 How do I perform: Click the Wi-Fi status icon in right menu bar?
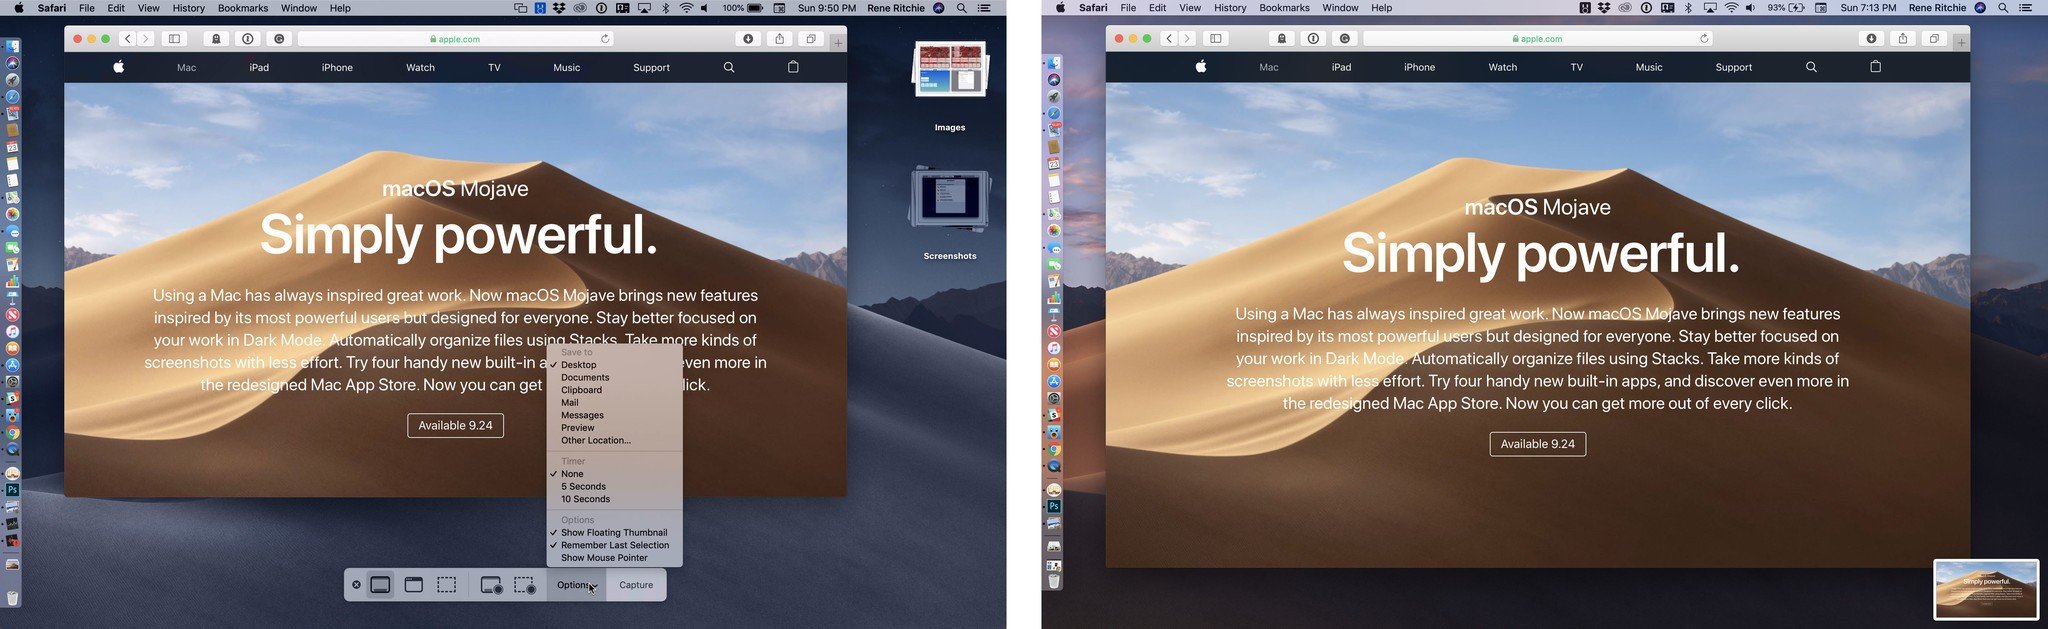(x=1731, y=8)
